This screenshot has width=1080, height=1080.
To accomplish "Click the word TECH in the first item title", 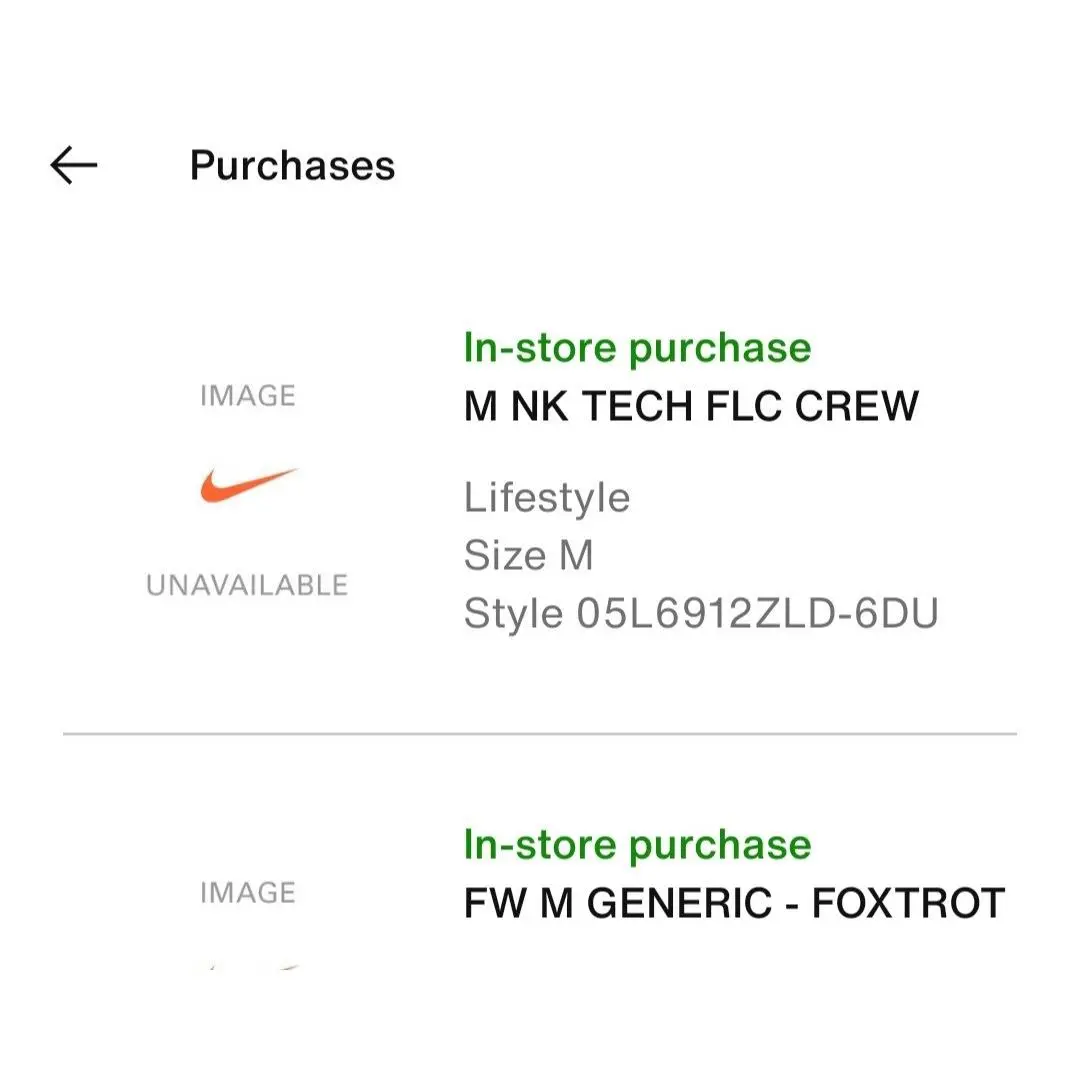I will (637, 406).
